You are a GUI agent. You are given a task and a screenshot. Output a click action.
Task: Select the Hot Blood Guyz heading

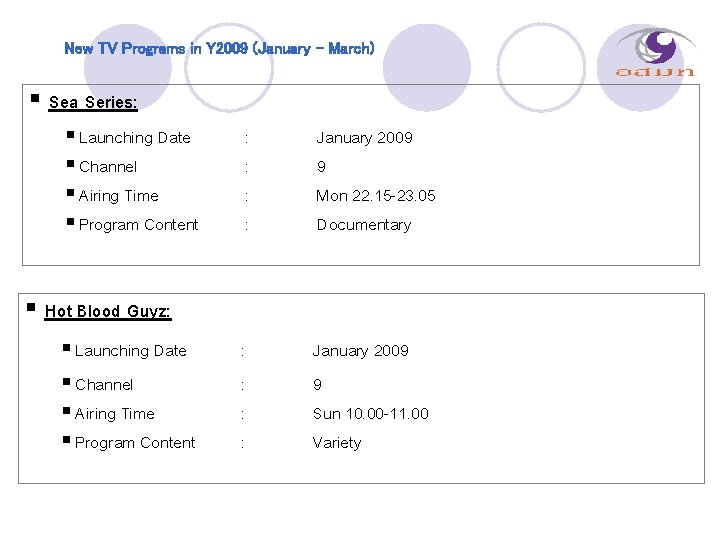pyautogui.click(x=108, y=312)
